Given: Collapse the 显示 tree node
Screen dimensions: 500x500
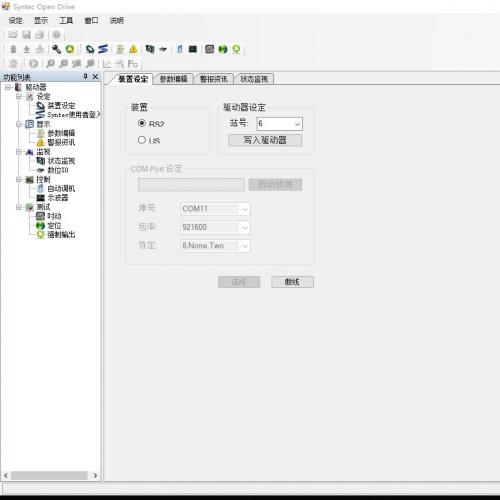Looking at the screenshot, I should (x=19, y=124).
